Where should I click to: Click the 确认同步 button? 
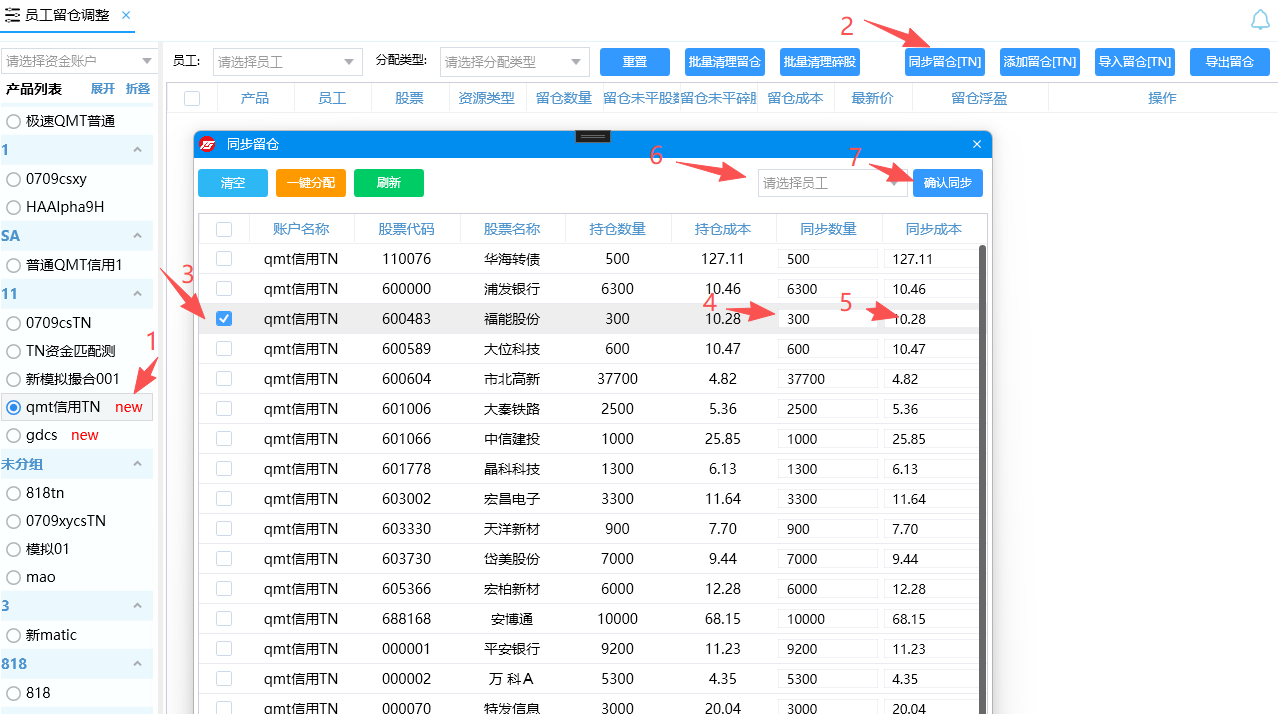click(x=948, y=183)
